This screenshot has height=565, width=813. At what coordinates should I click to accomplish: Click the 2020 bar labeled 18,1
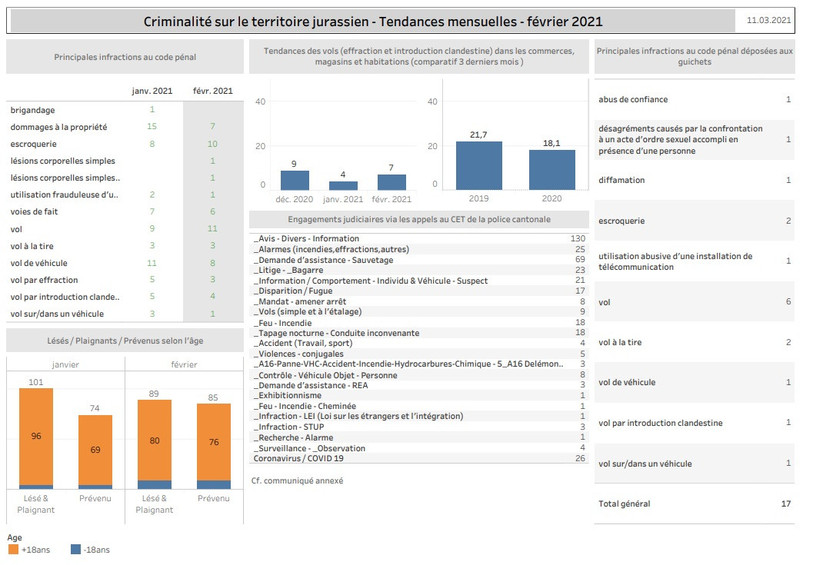click(x=552, y=170)
